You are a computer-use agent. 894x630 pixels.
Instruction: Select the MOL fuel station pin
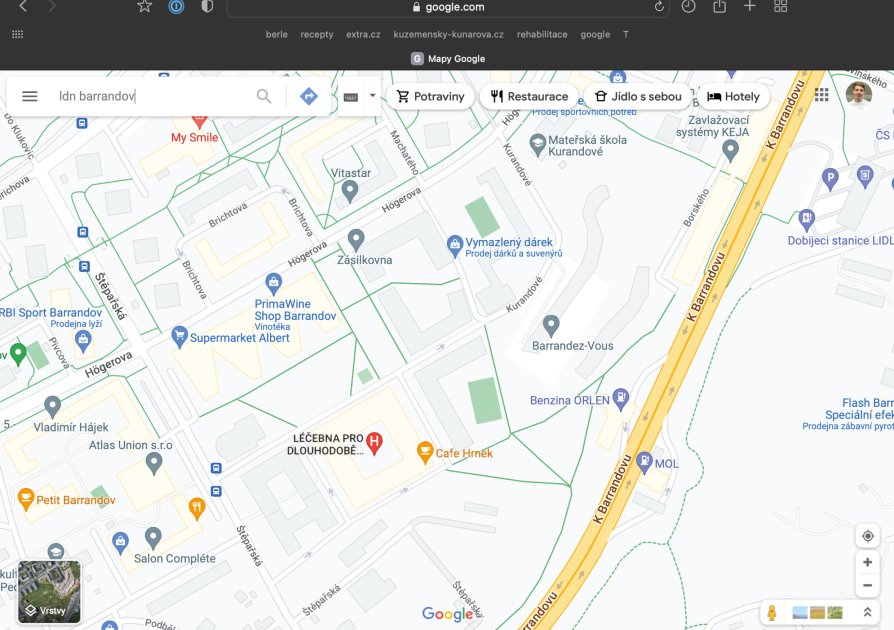point(644,462)
